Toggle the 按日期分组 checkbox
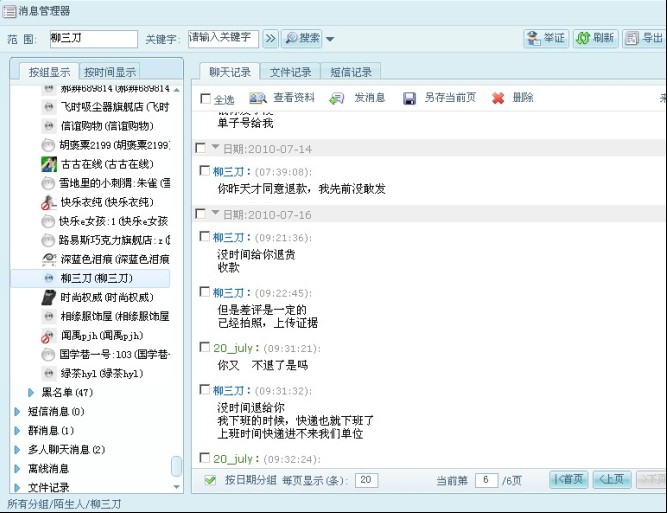Screen dimensions: 668x513 click(x=210, y=480)
